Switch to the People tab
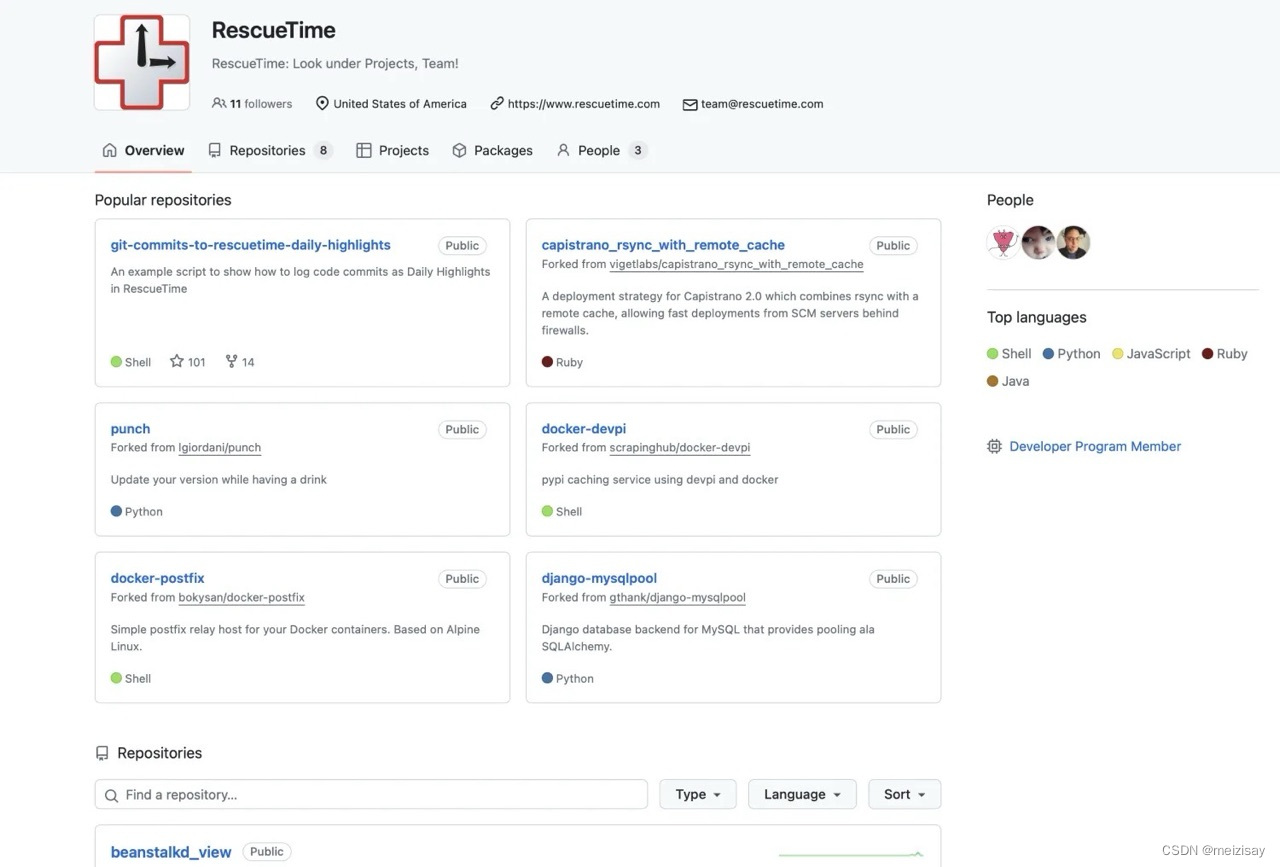1280x867 pixels. [x=602, y=150]
